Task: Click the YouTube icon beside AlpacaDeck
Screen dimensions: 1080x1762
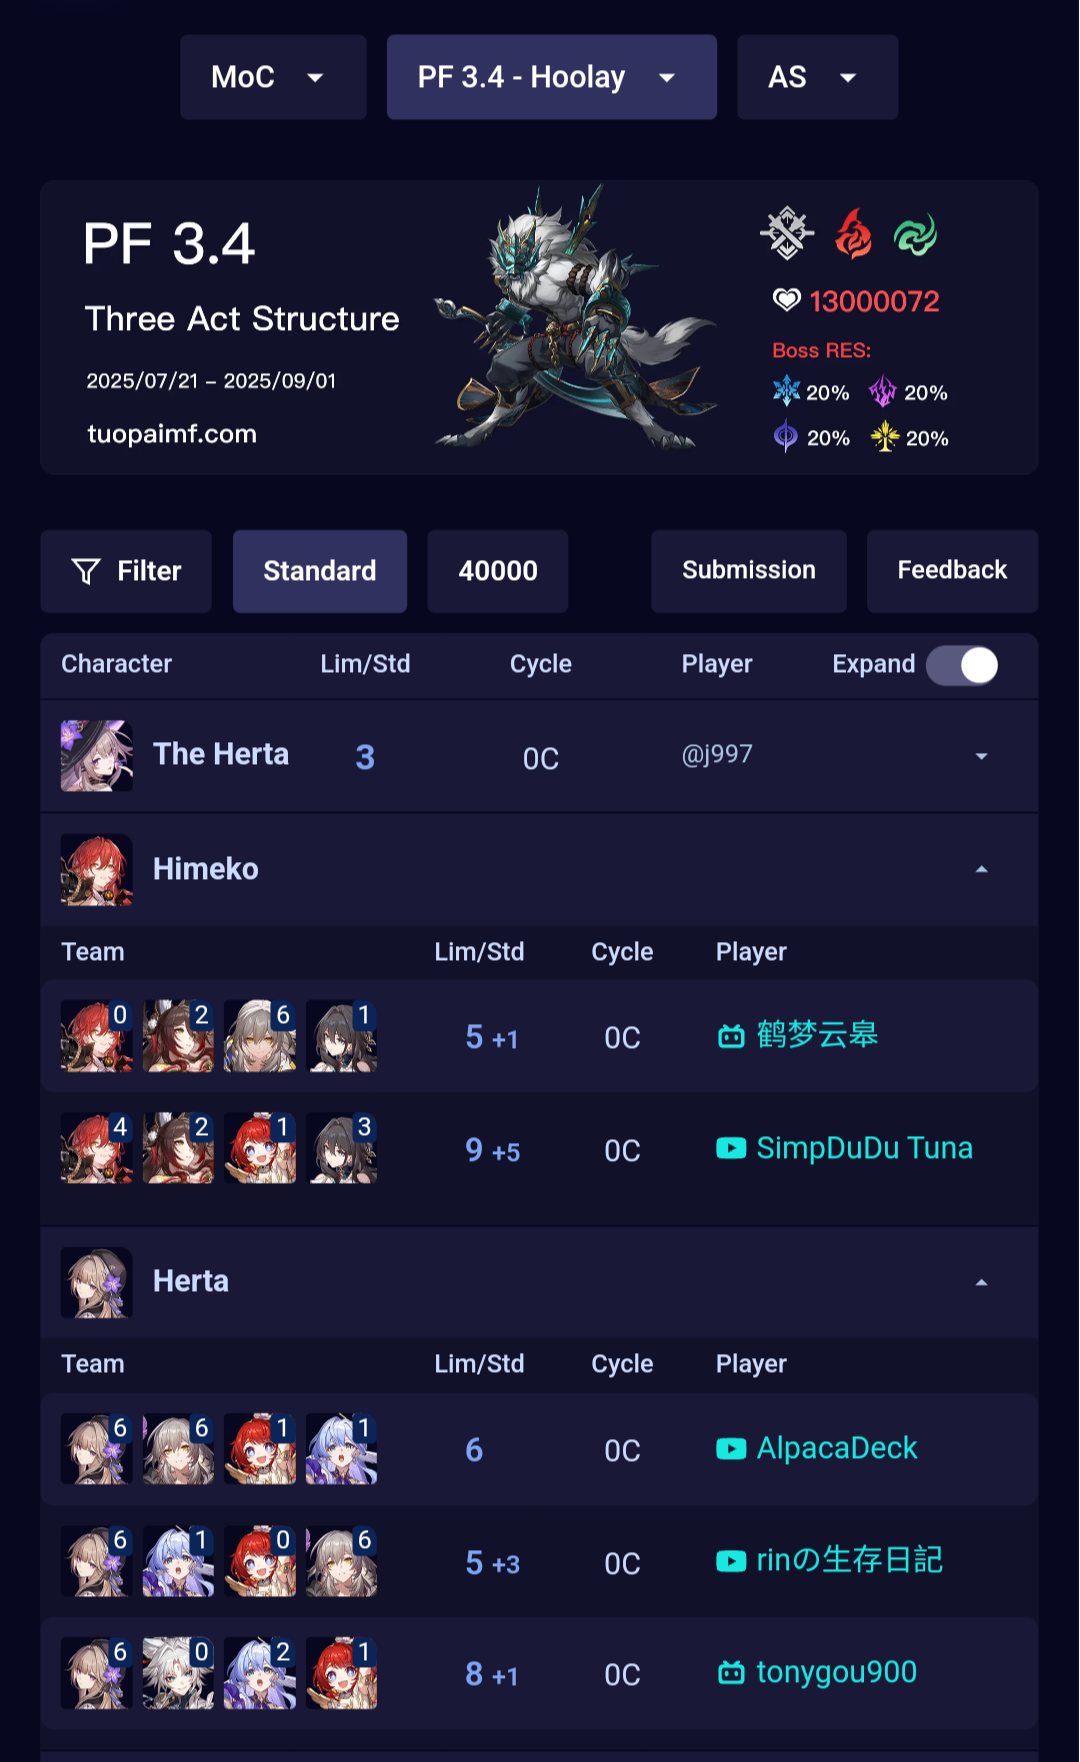Action: tap(731, 1448)
